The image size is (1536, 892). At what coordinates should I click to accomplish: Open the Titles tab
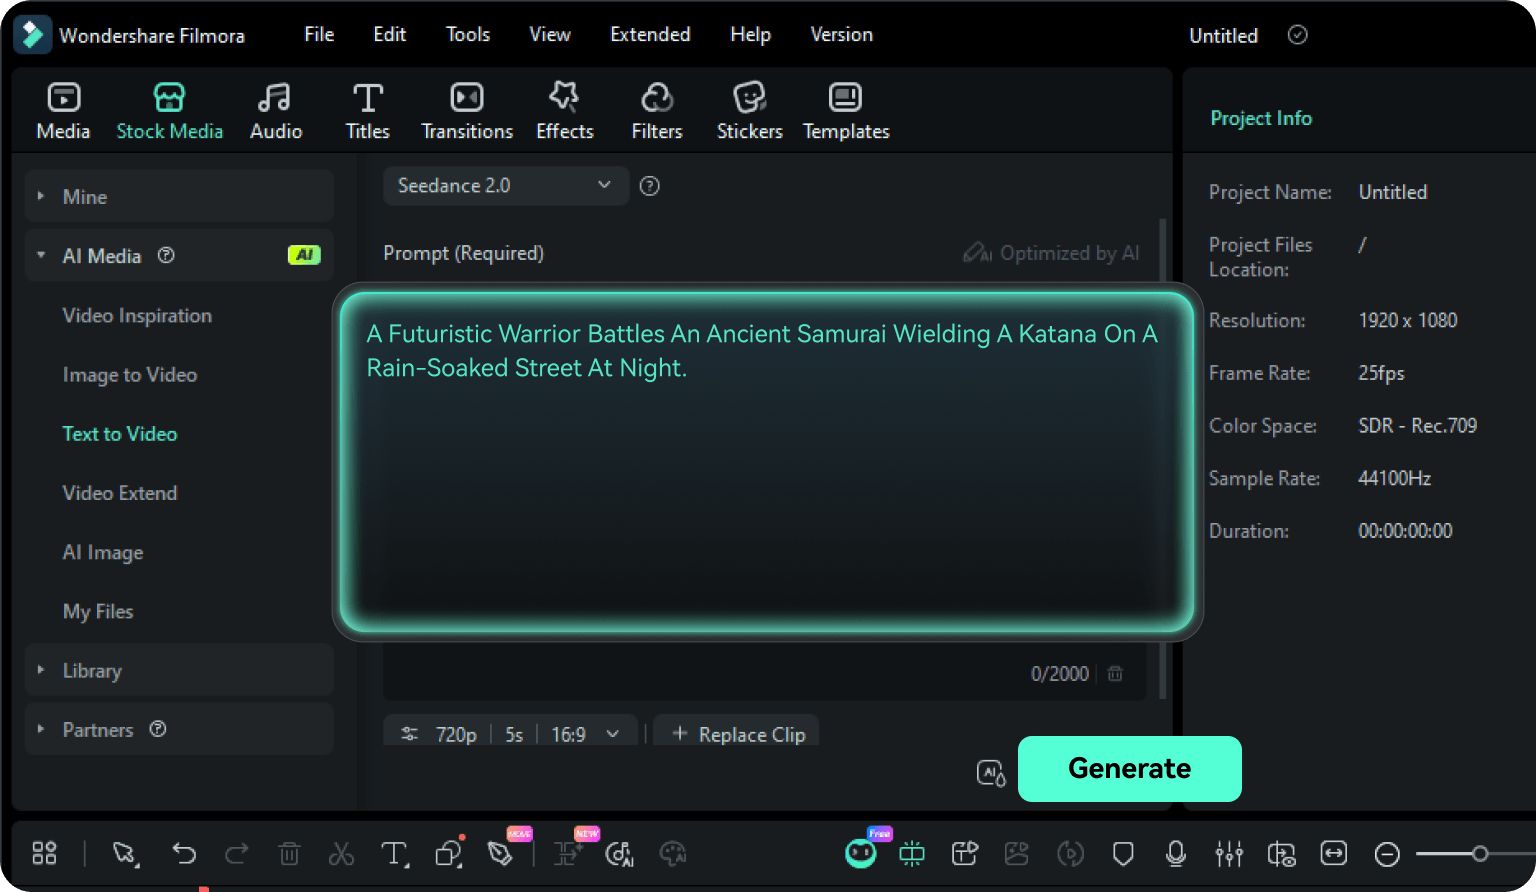(x=367, y=111)
